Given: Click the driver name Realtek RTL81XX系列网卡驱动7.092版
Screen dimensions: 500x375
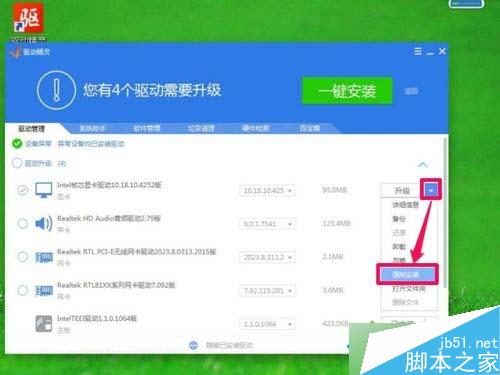Looking at the screenshot, I should 116,285.
